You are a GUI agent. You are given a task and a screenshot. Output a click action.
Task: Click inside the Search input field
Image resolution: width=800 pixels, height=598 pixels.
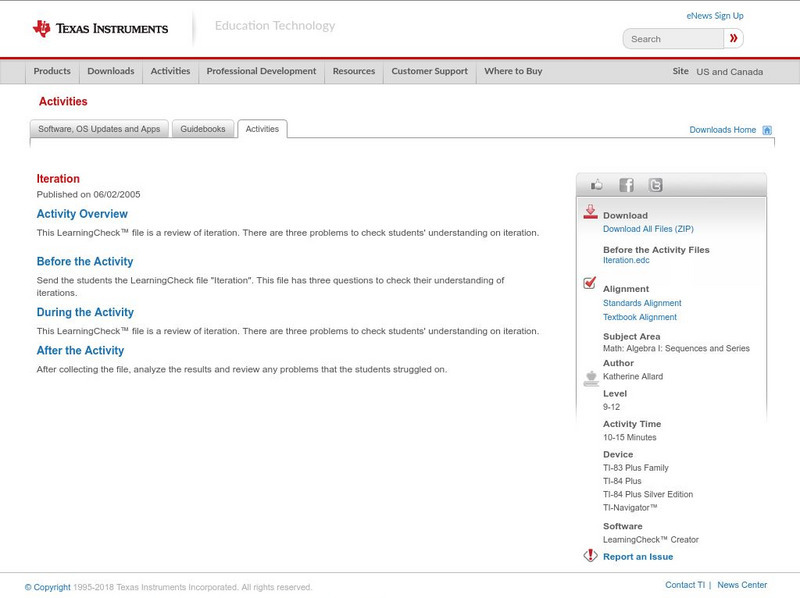pyautogui.click(x=672, y=37)
